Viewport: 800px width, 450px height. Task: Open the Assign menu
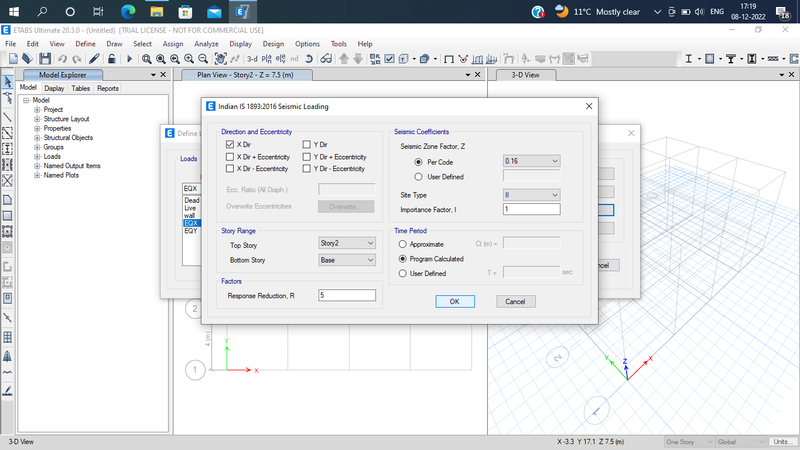[173, 44]
